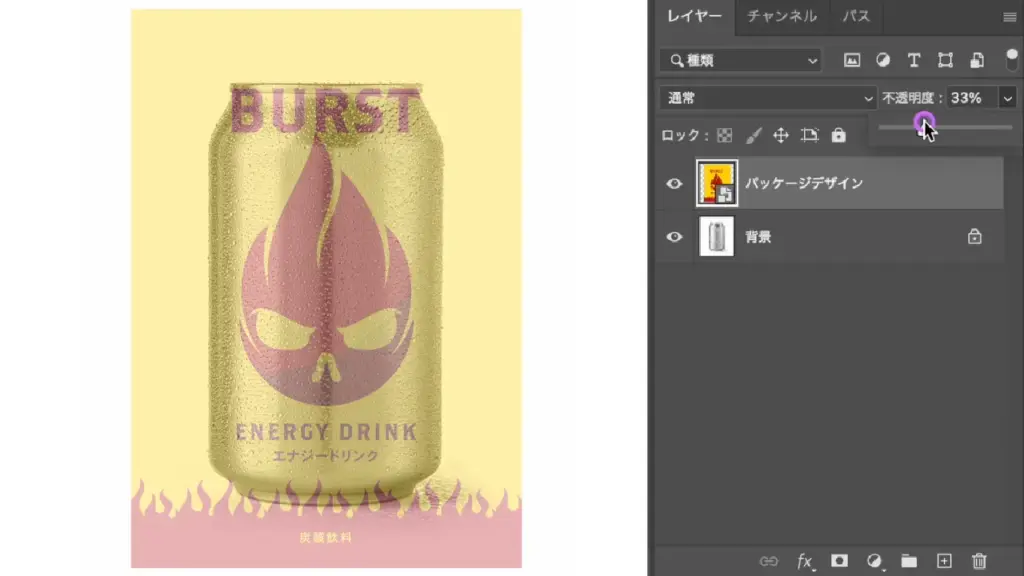
Task: Click the pixel layer filter icon
Action: 852,60
